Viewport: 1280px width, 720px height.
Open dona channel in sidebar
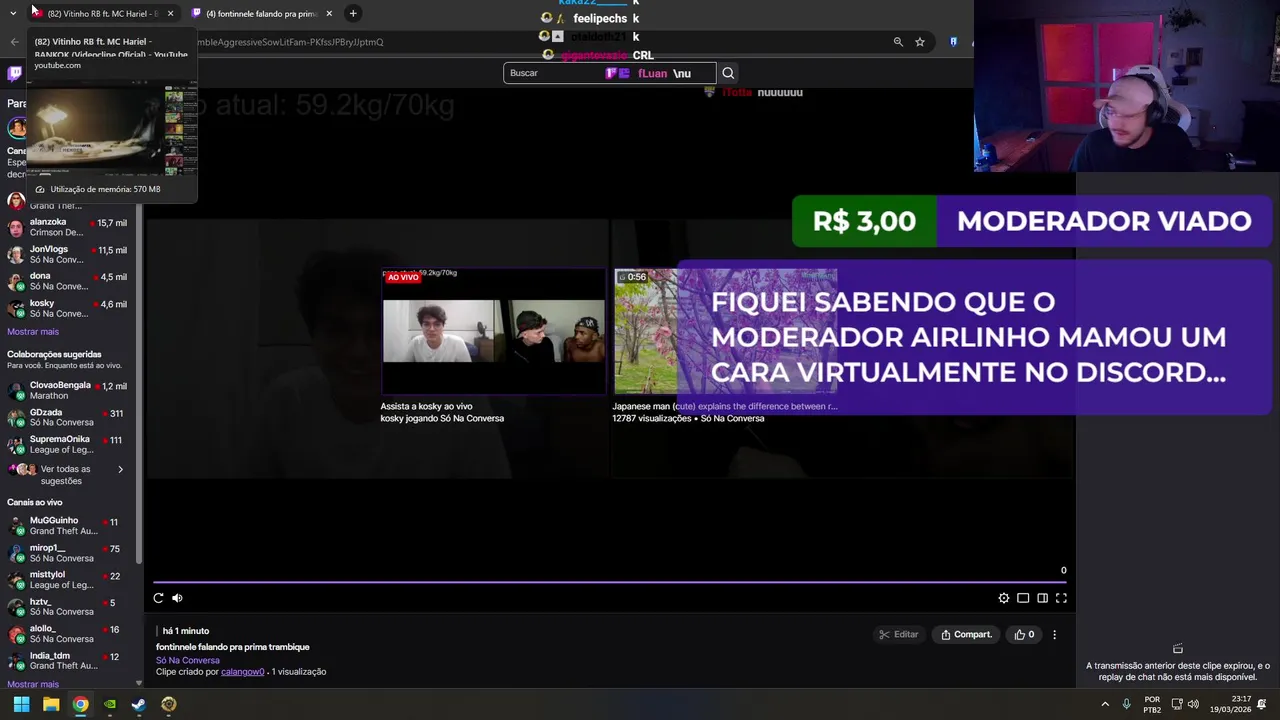70,281
